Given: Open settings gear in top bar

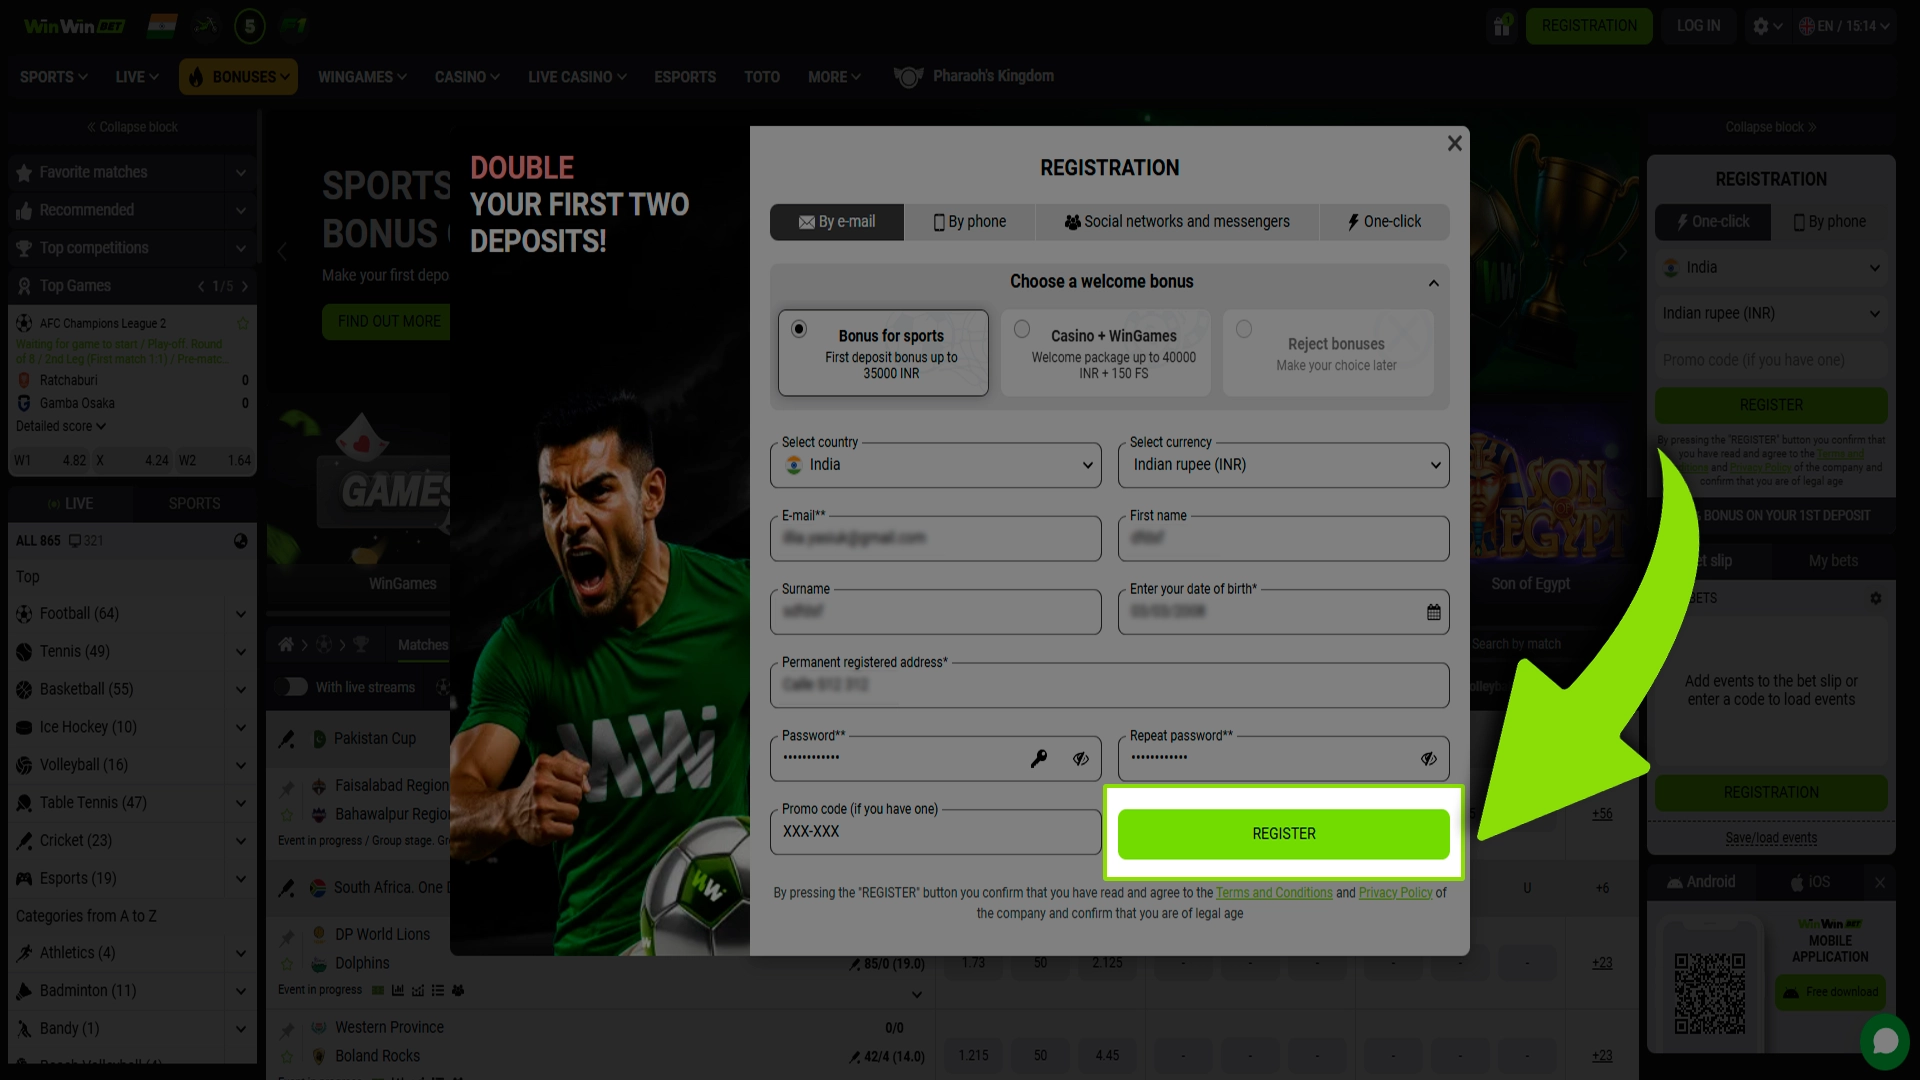Looking at the screenshot, I should [x=1761, y=26].
